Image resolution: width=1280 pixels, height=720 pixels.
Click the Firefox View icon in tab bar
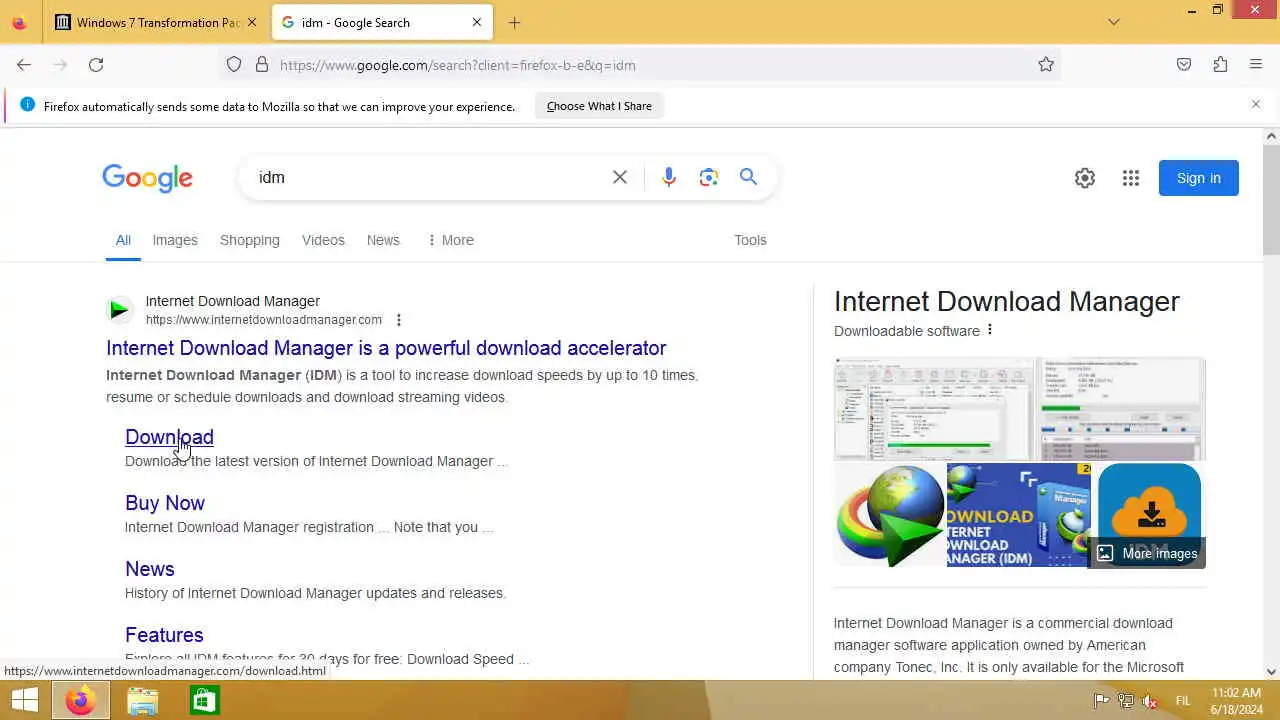19,22
